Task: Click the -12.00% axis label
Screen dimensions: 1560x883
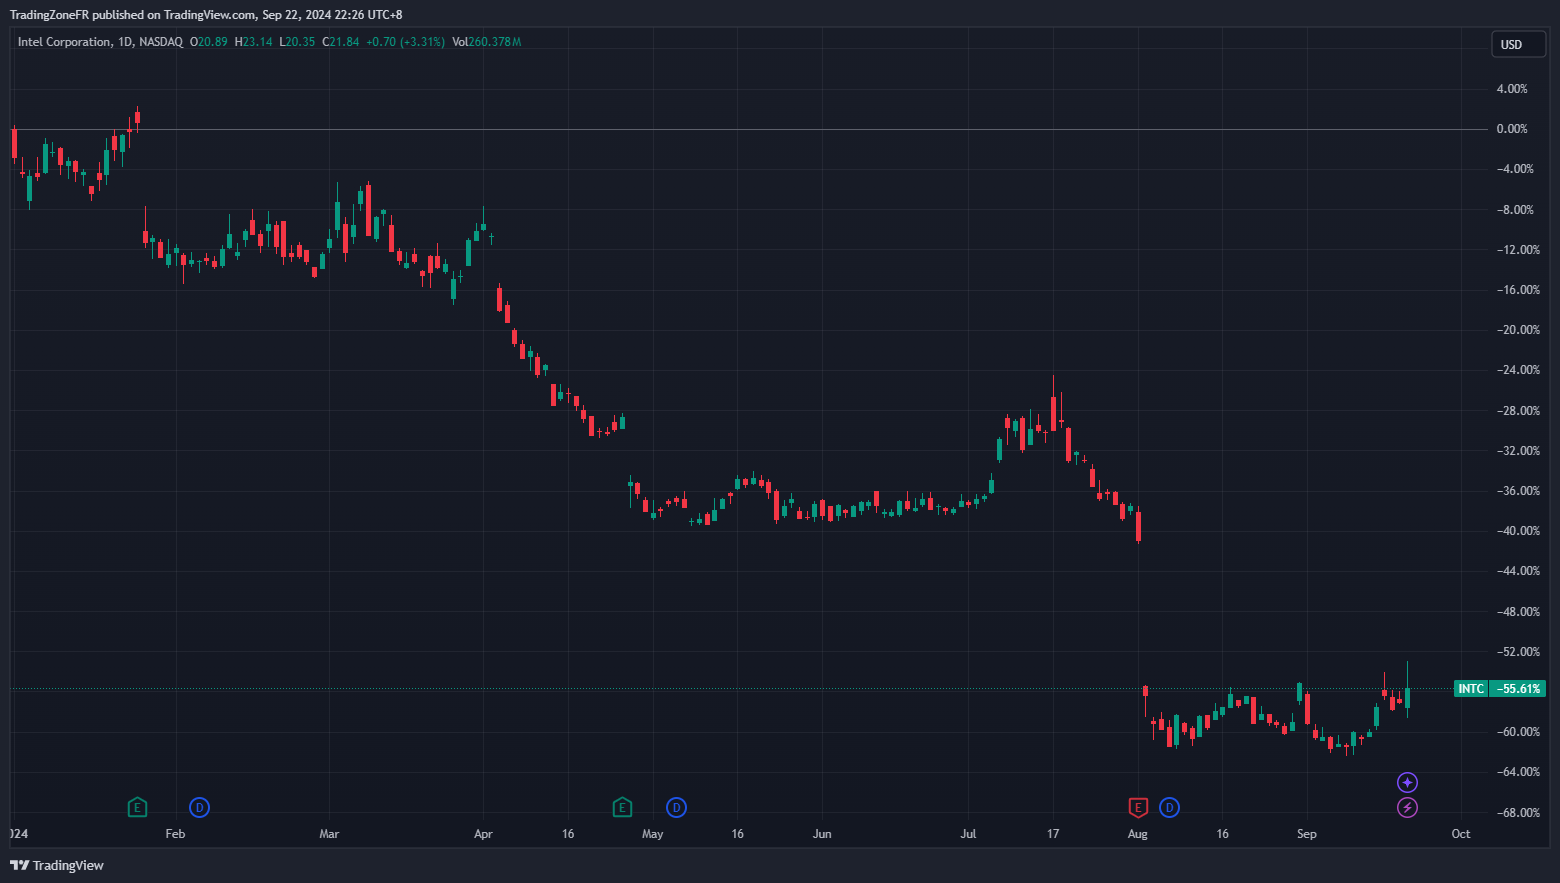Action: [x=1518, y=250]
